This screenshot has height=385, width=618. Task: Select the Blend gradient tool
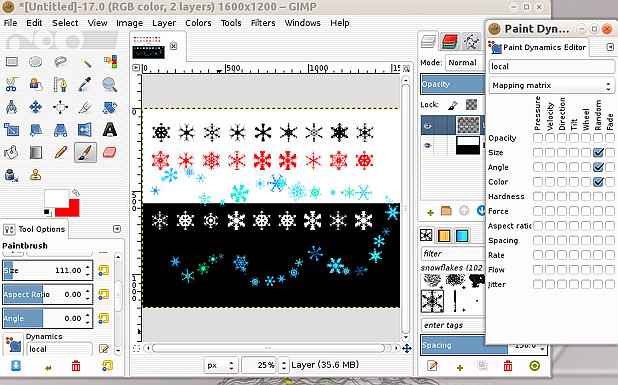tap(35, 153)
